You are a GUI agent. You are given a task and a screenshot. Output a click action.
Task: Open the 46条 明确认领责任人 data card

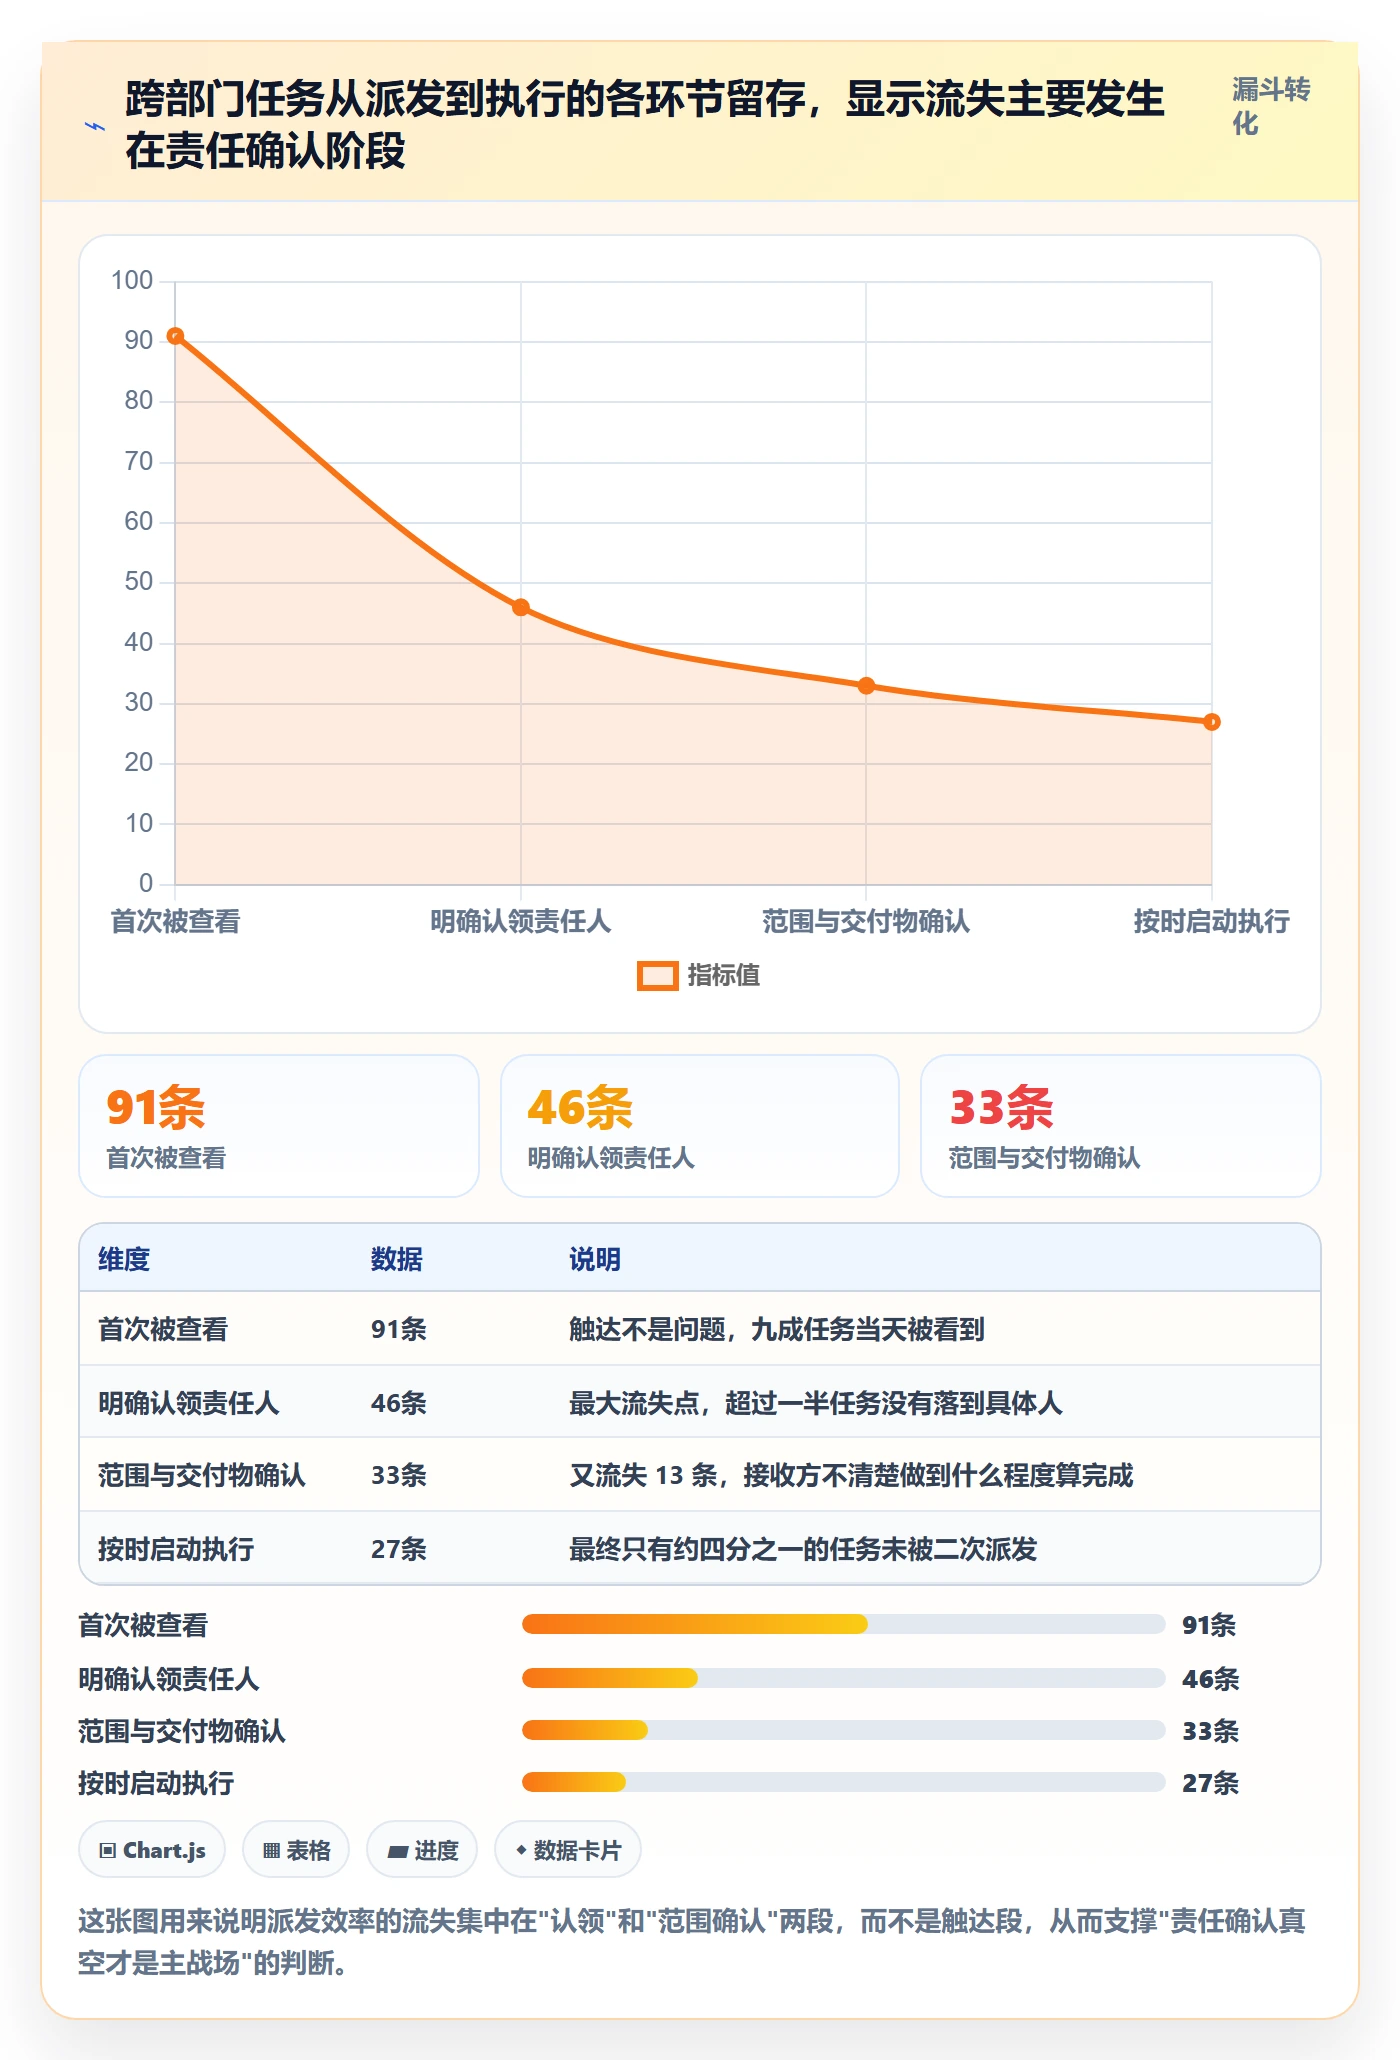(700, 1126)
